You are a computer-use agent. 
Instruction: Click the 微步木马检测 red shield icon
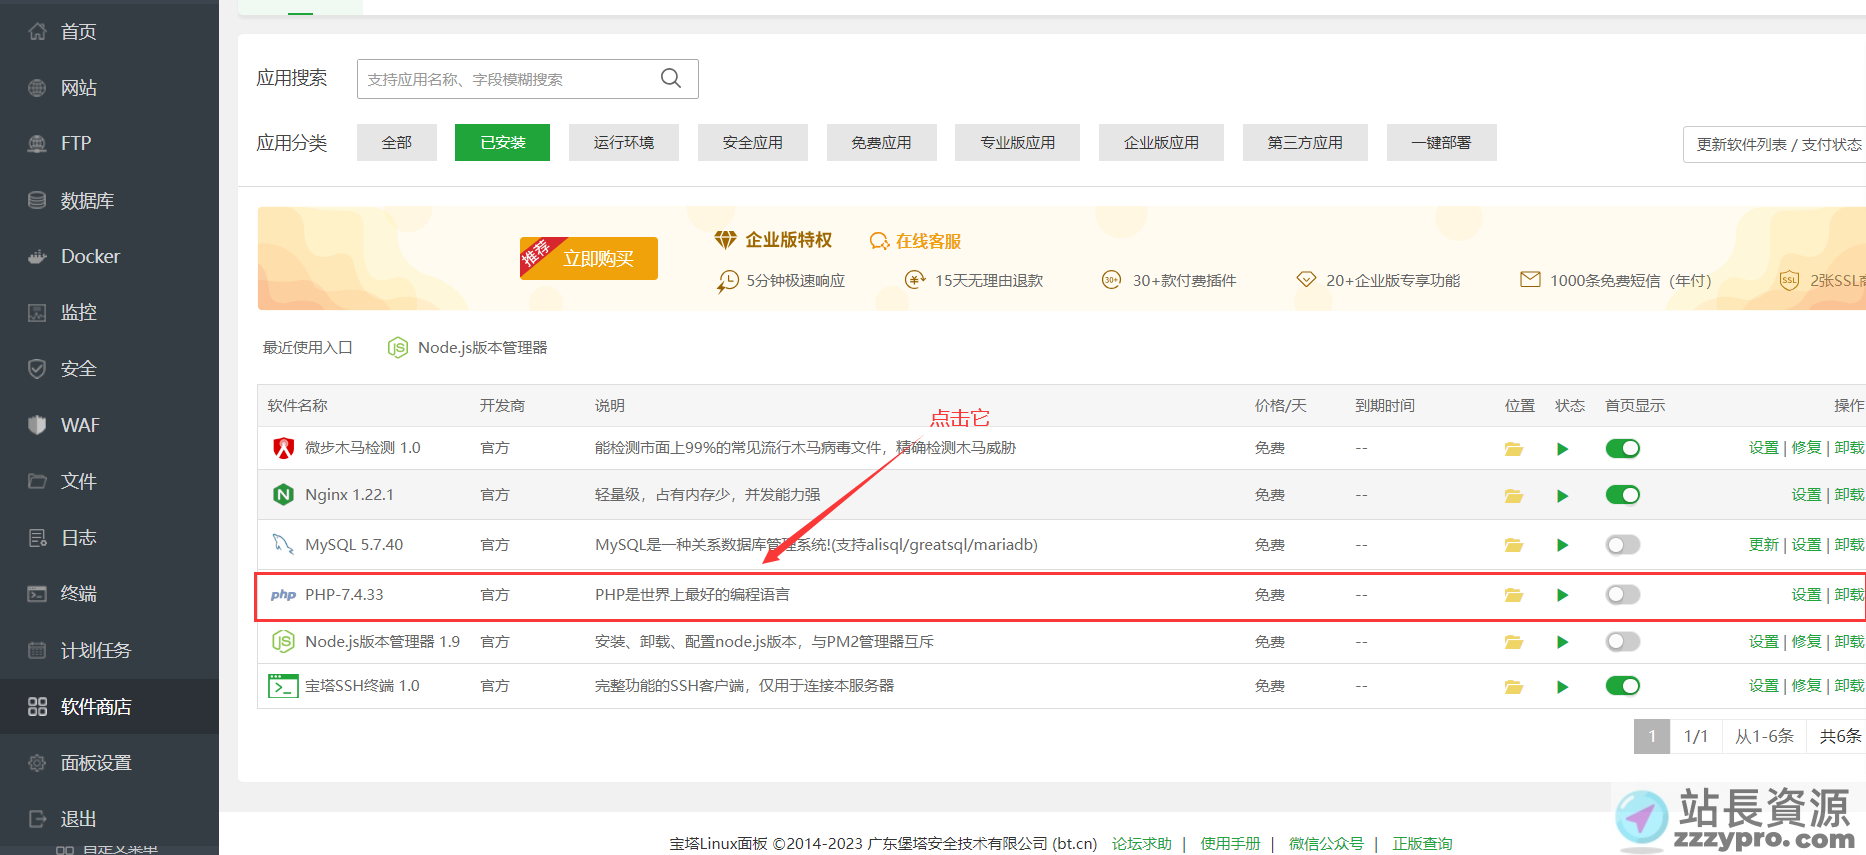point(284,447)
